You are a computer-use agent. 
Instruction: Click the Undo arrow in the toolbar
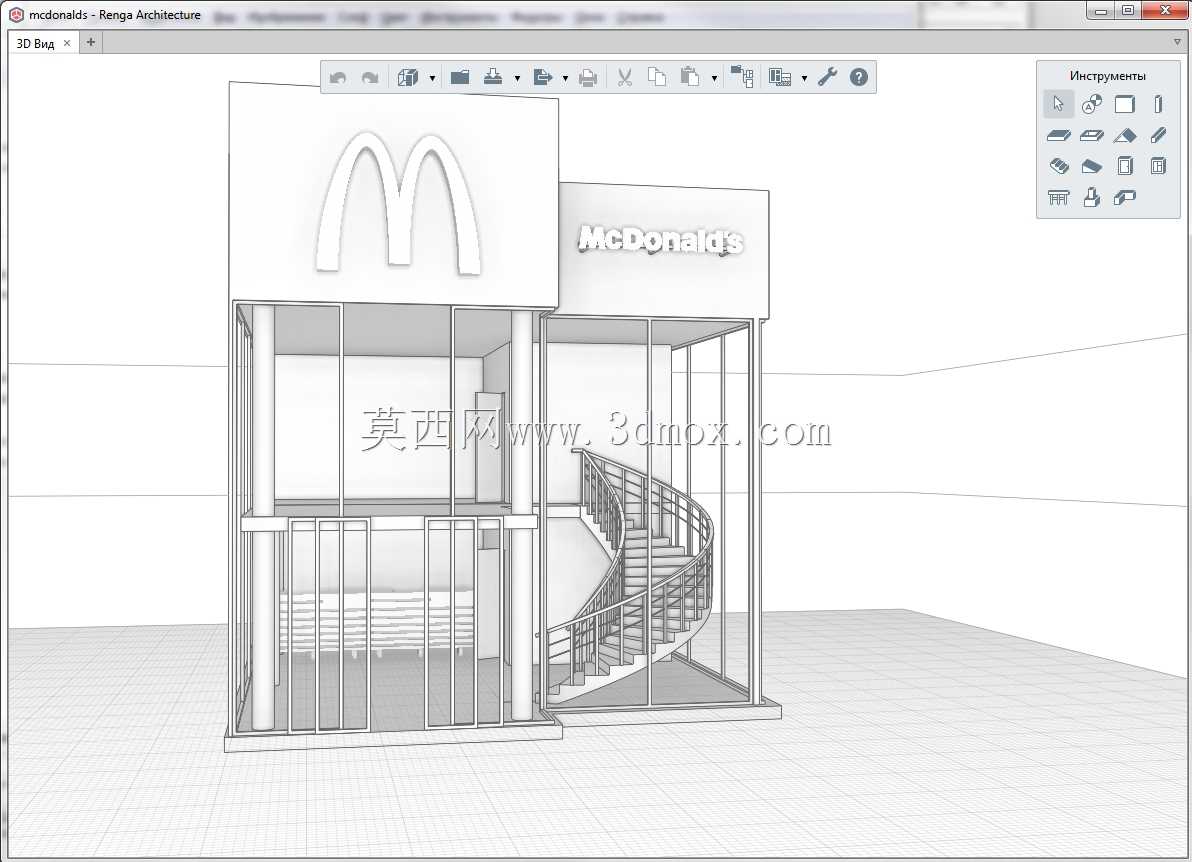(338, 78)
